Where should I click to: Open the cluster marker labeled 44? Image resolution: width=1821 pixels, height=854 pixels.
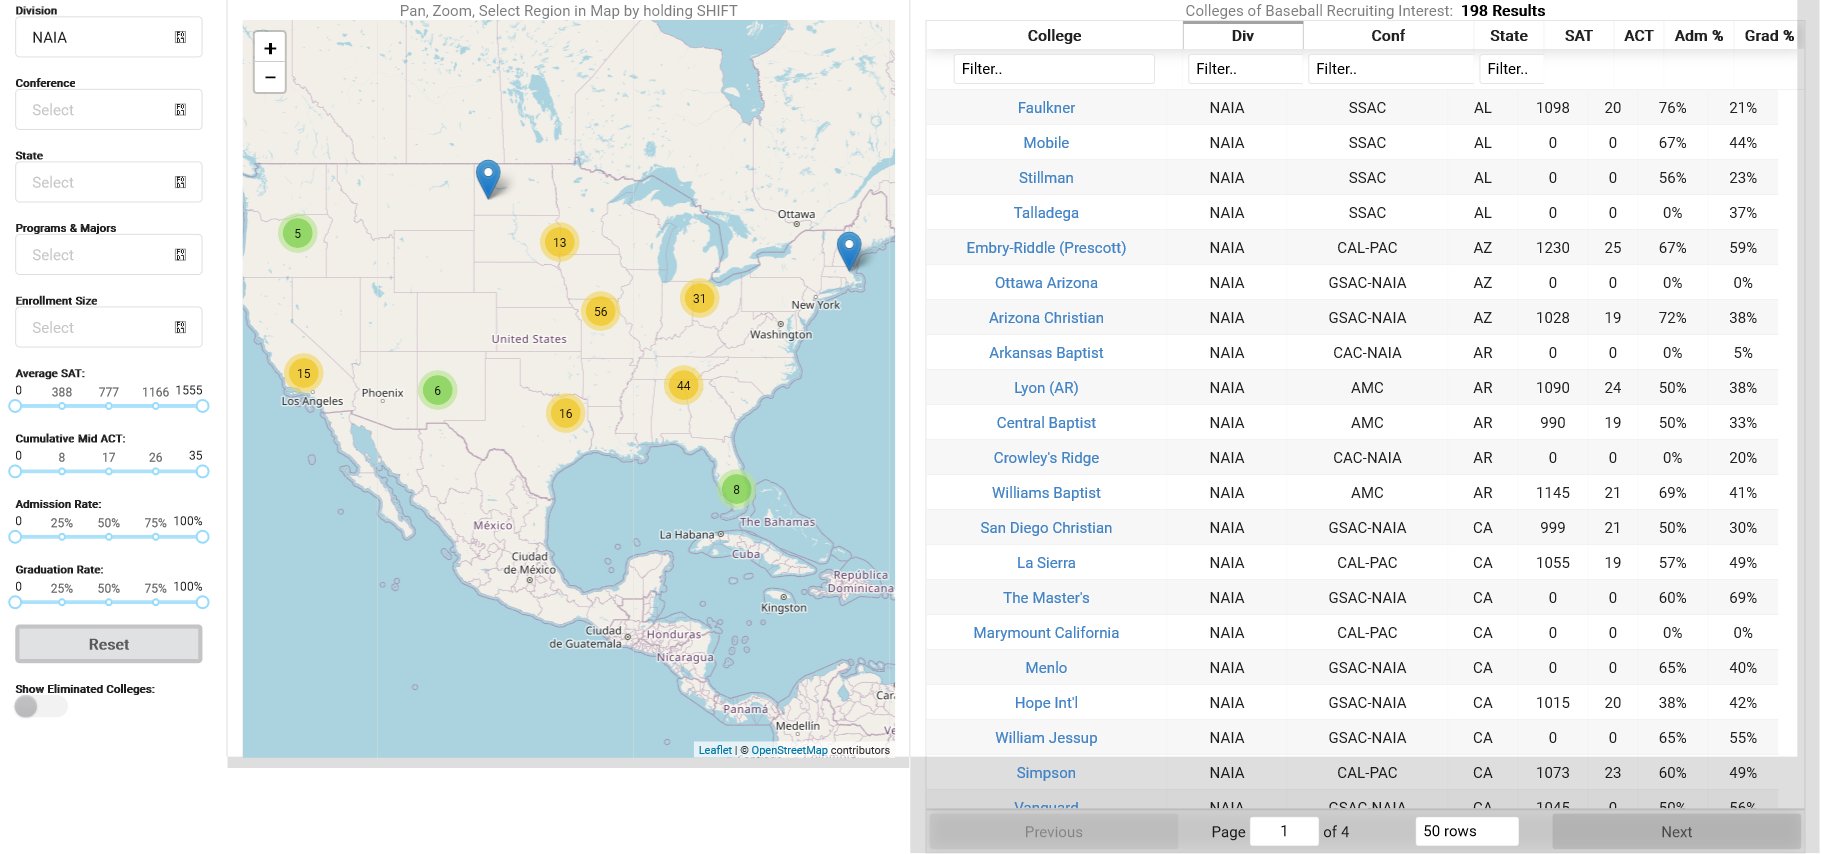683,385
